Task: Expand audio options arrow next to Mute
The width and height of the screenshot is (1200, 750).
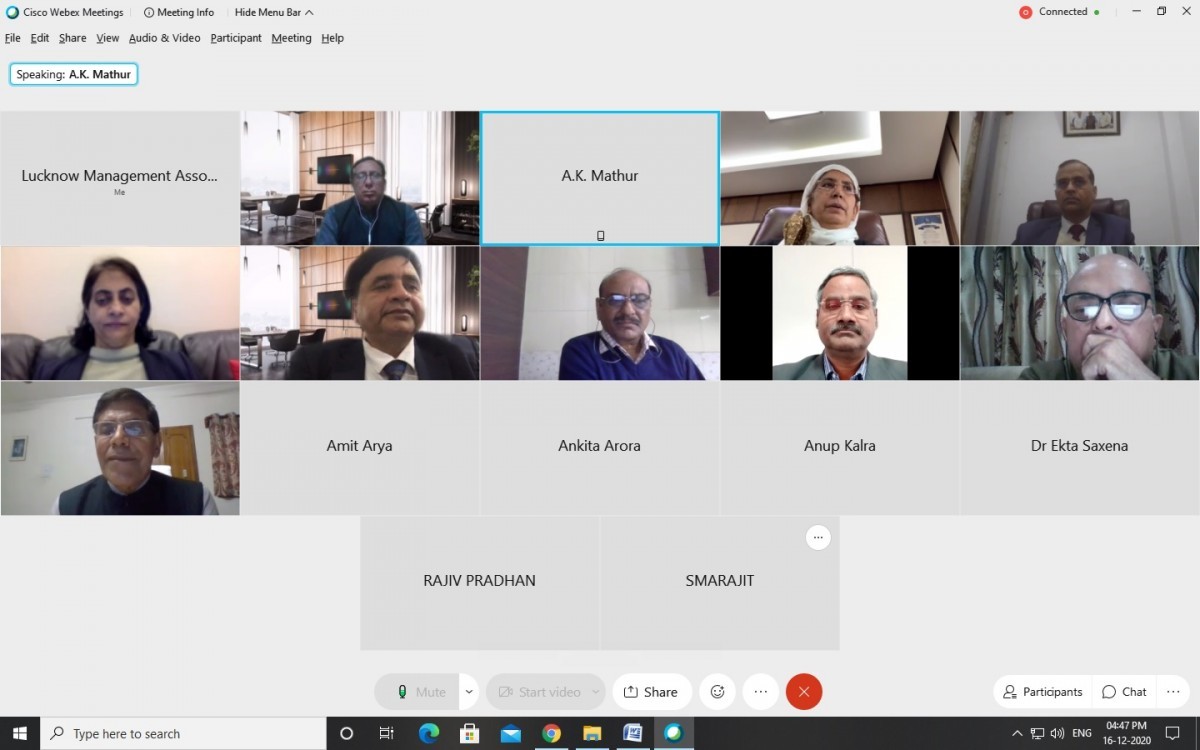Action: point(469,692)
